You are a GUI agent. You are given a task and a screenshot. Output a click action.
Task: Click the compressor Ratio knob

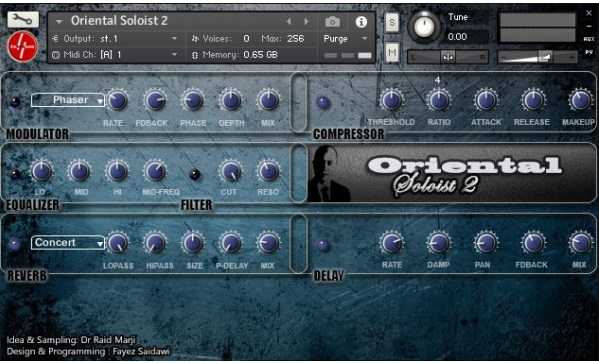pyautogui.click(x=439, y=100)
